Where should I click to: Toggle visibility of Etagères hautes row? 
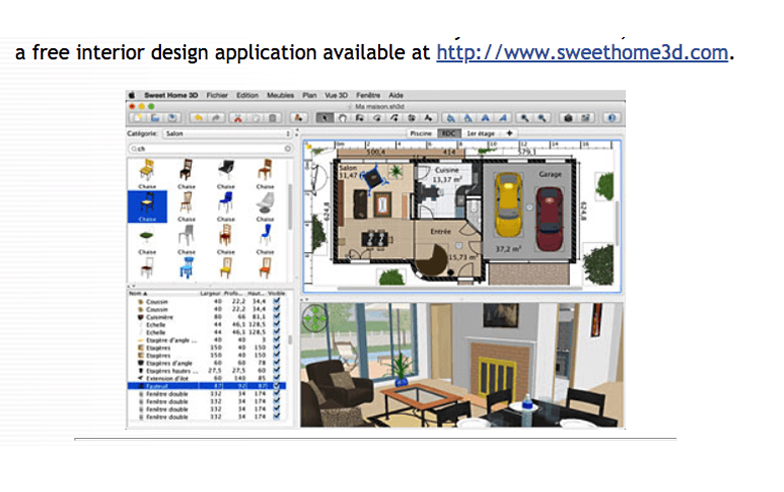point(276,371)
